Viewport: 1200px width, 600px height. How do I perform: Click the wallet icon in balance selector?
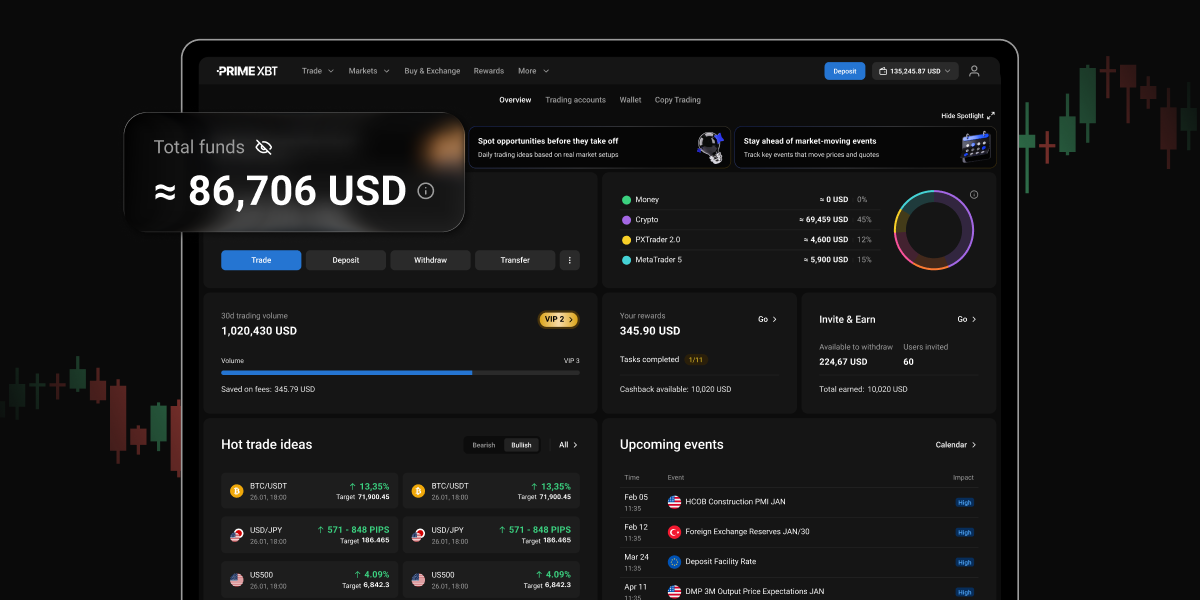coord(883,71)
